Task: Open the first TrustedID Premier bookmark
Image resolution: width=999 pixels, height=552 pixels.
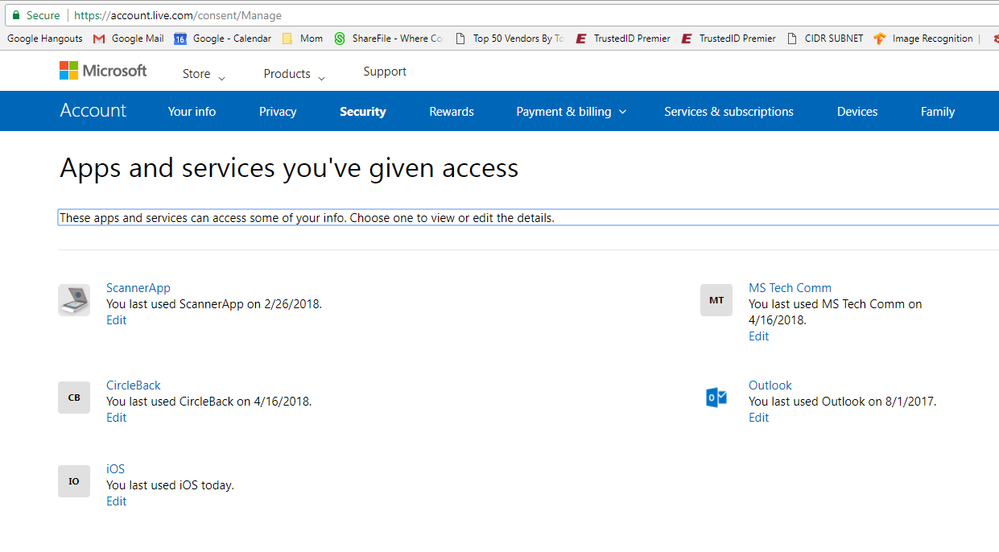Action: tap(622, 38)
